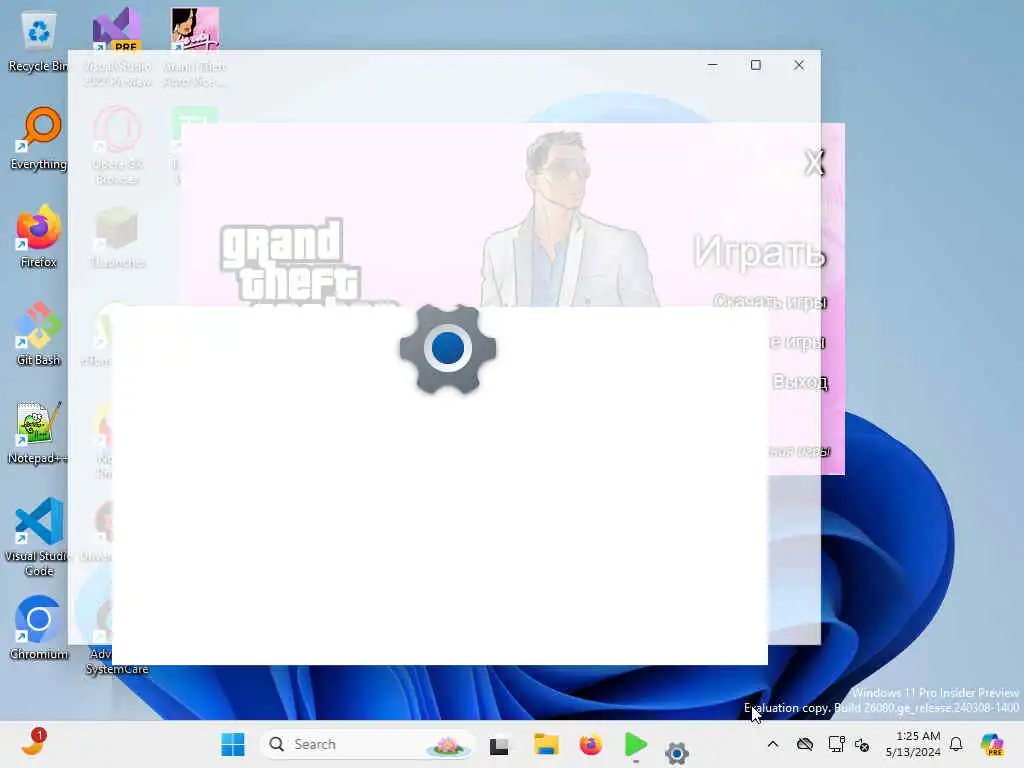1024x768 pixels.
Task: Open the clock showing 1:25 AM
Action: tap(913, 744)
